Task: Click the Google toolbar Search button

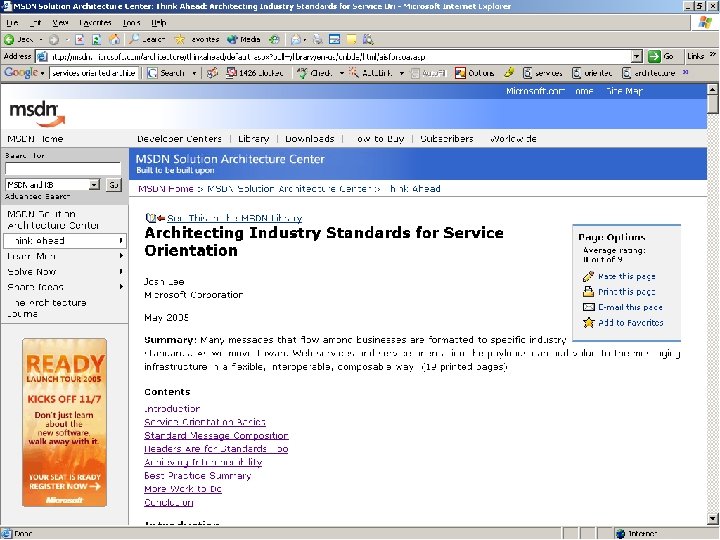Action: point(166,73)
